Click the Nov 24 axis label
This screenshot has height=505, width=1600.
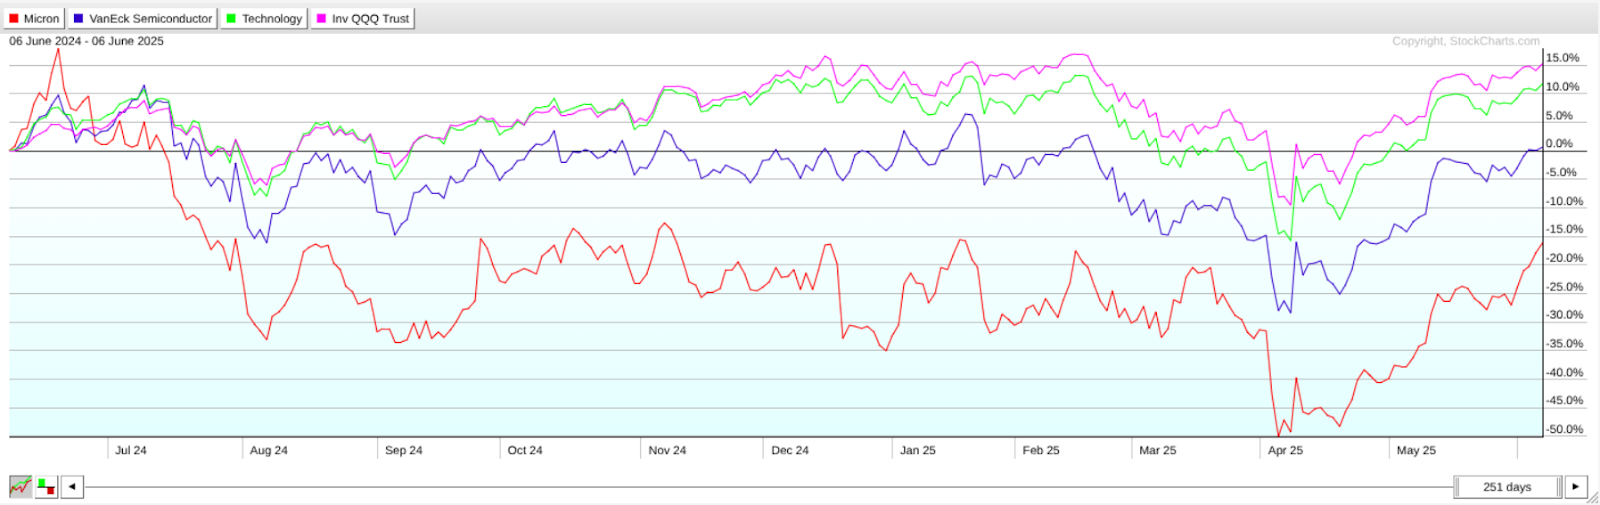click(667, 450)
